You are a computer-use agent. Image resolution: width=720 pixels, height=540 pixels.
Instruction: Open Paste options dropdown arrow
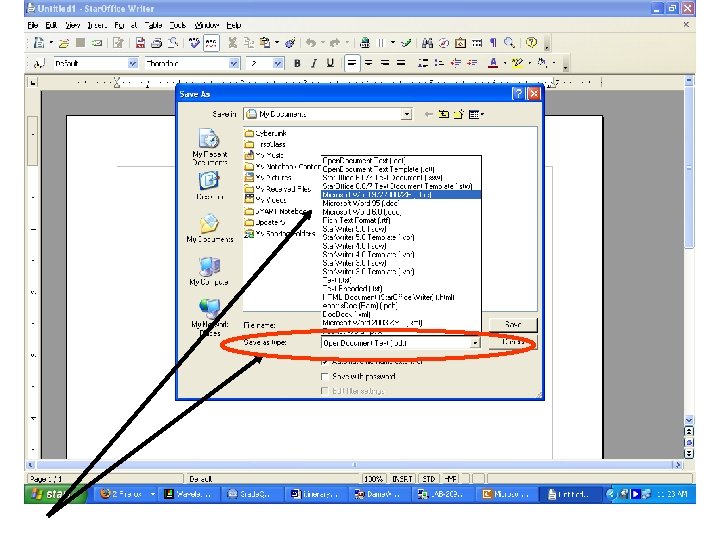click(x=277, y=43)
